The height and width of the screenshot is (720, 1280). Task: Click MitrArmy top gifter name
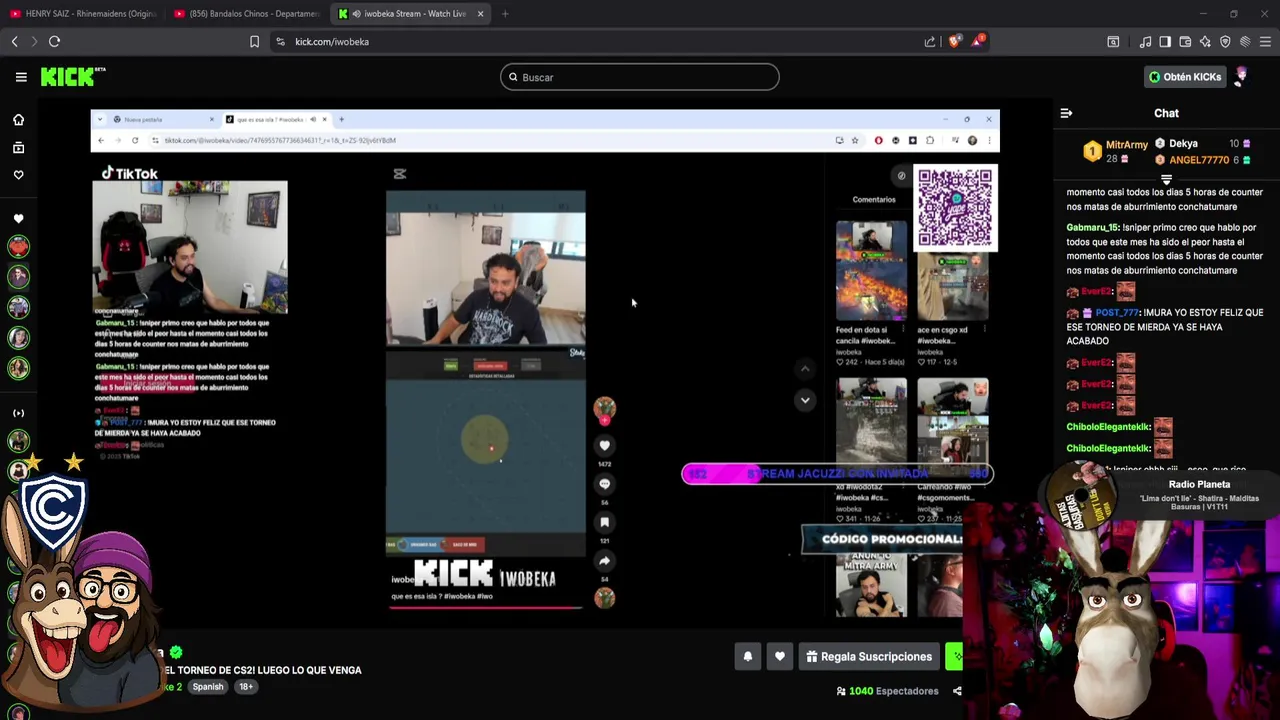pos(1127,145)
